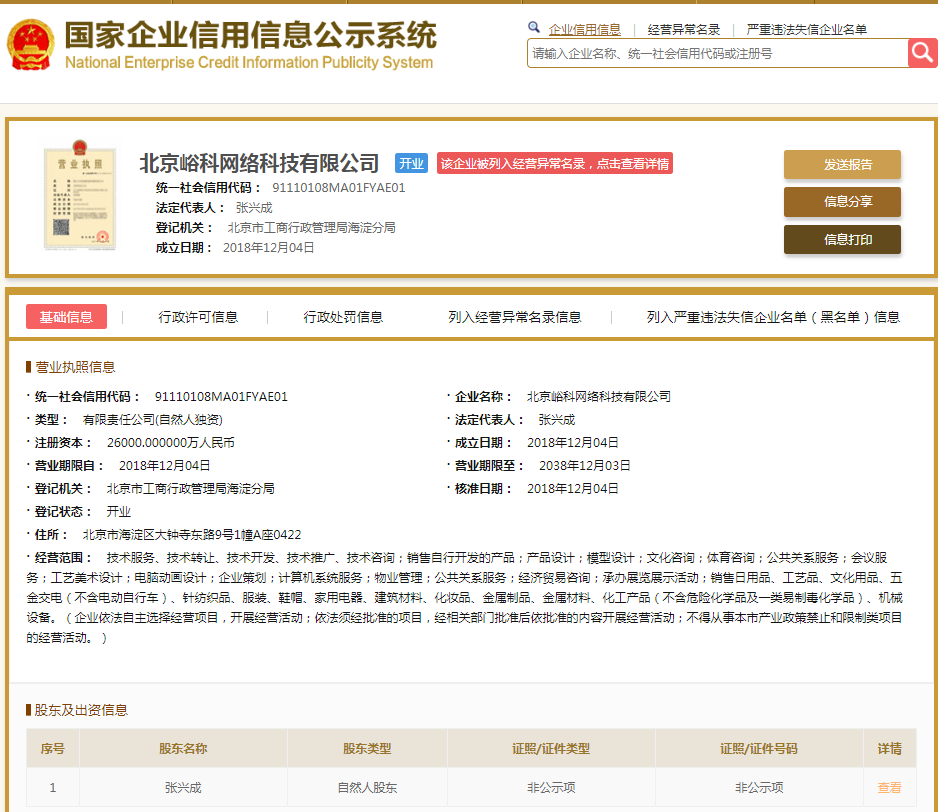Image resolution: width=938 pixels, height=812 pixels.
Task: Click 查看 link for shareholder 张兴成
Action: pyautogui.click(x=889, y=788)
